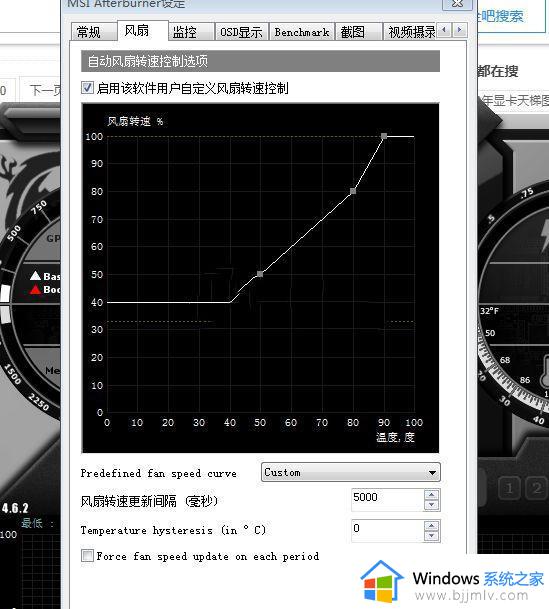The width and height of the screenshot is (549, 609).
Task: Decrease the 风扇转速更新间隔 value with down arrow
Action: coord(432,505)
